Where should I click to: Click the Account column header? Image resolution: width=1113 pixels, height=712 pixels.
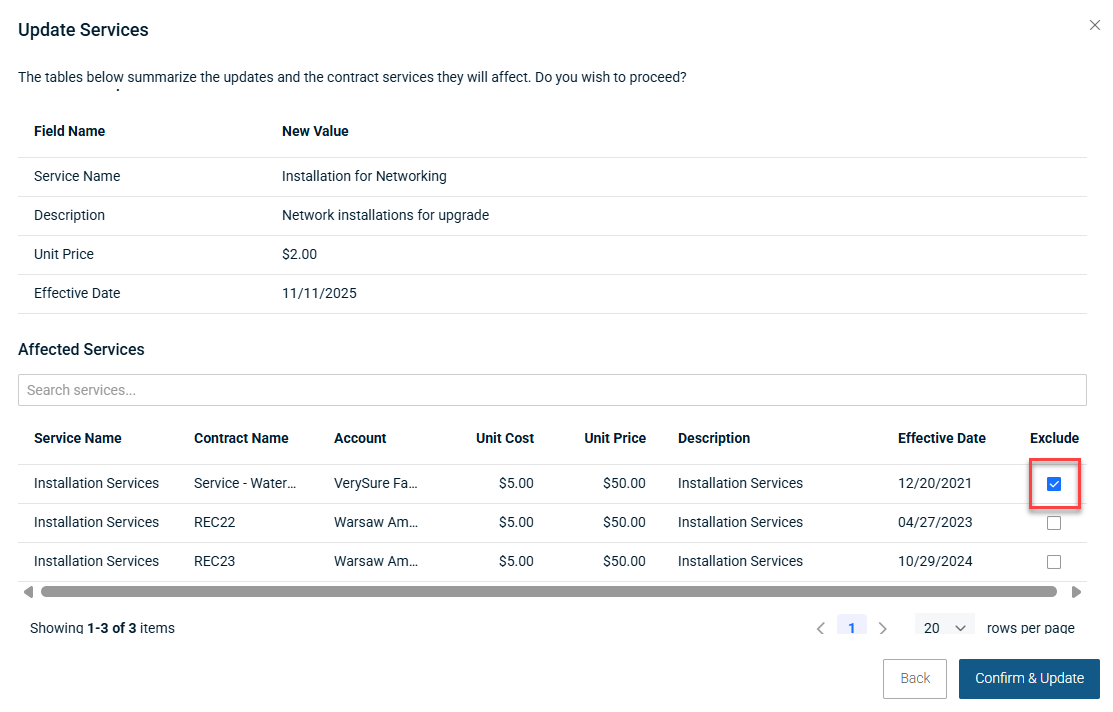(x=360, y=438)
